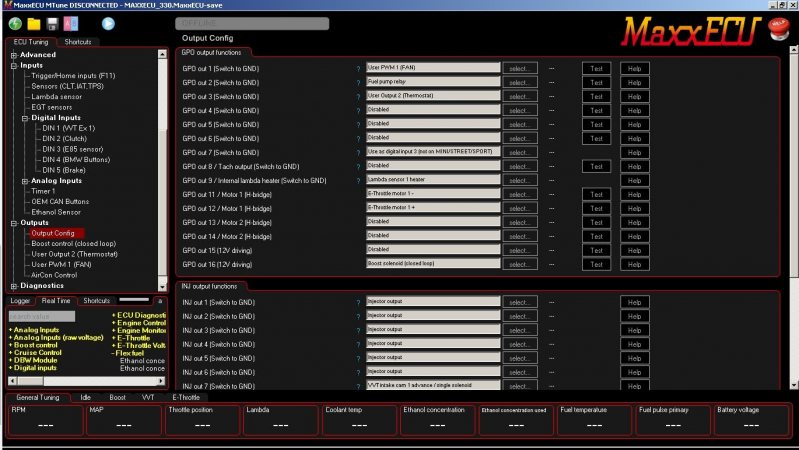Select AirCon Control tree item
The image size is (799, 450).
pos(54,275)
